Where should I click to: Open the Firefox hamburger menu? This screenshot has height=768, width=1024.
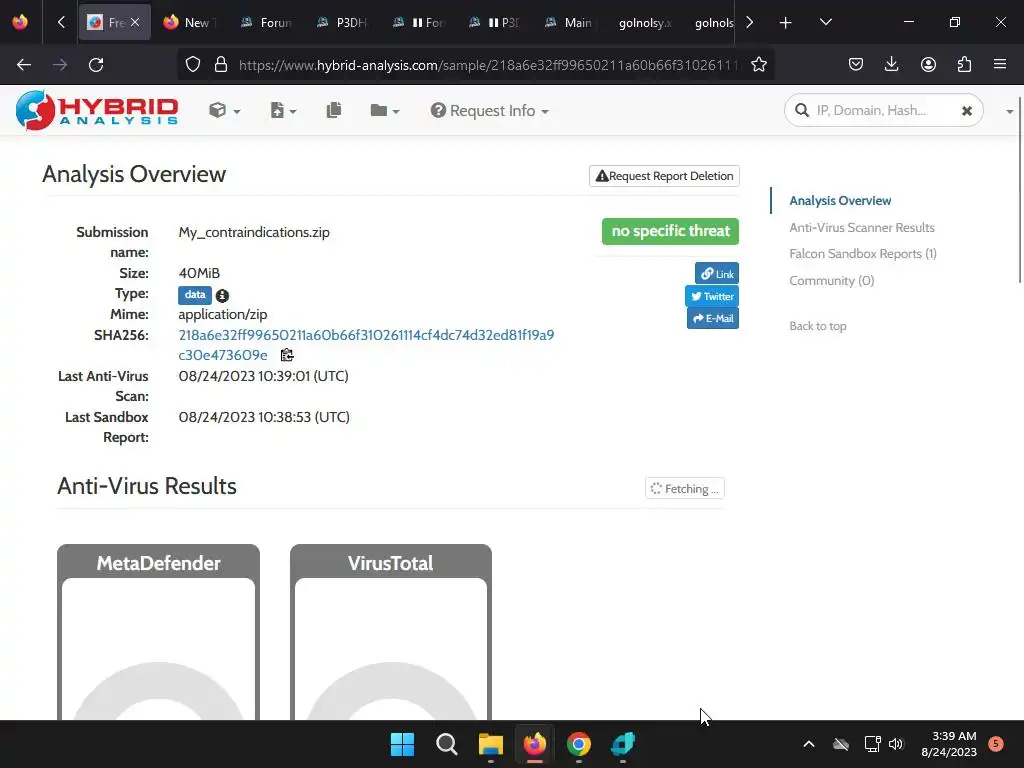1000,65
